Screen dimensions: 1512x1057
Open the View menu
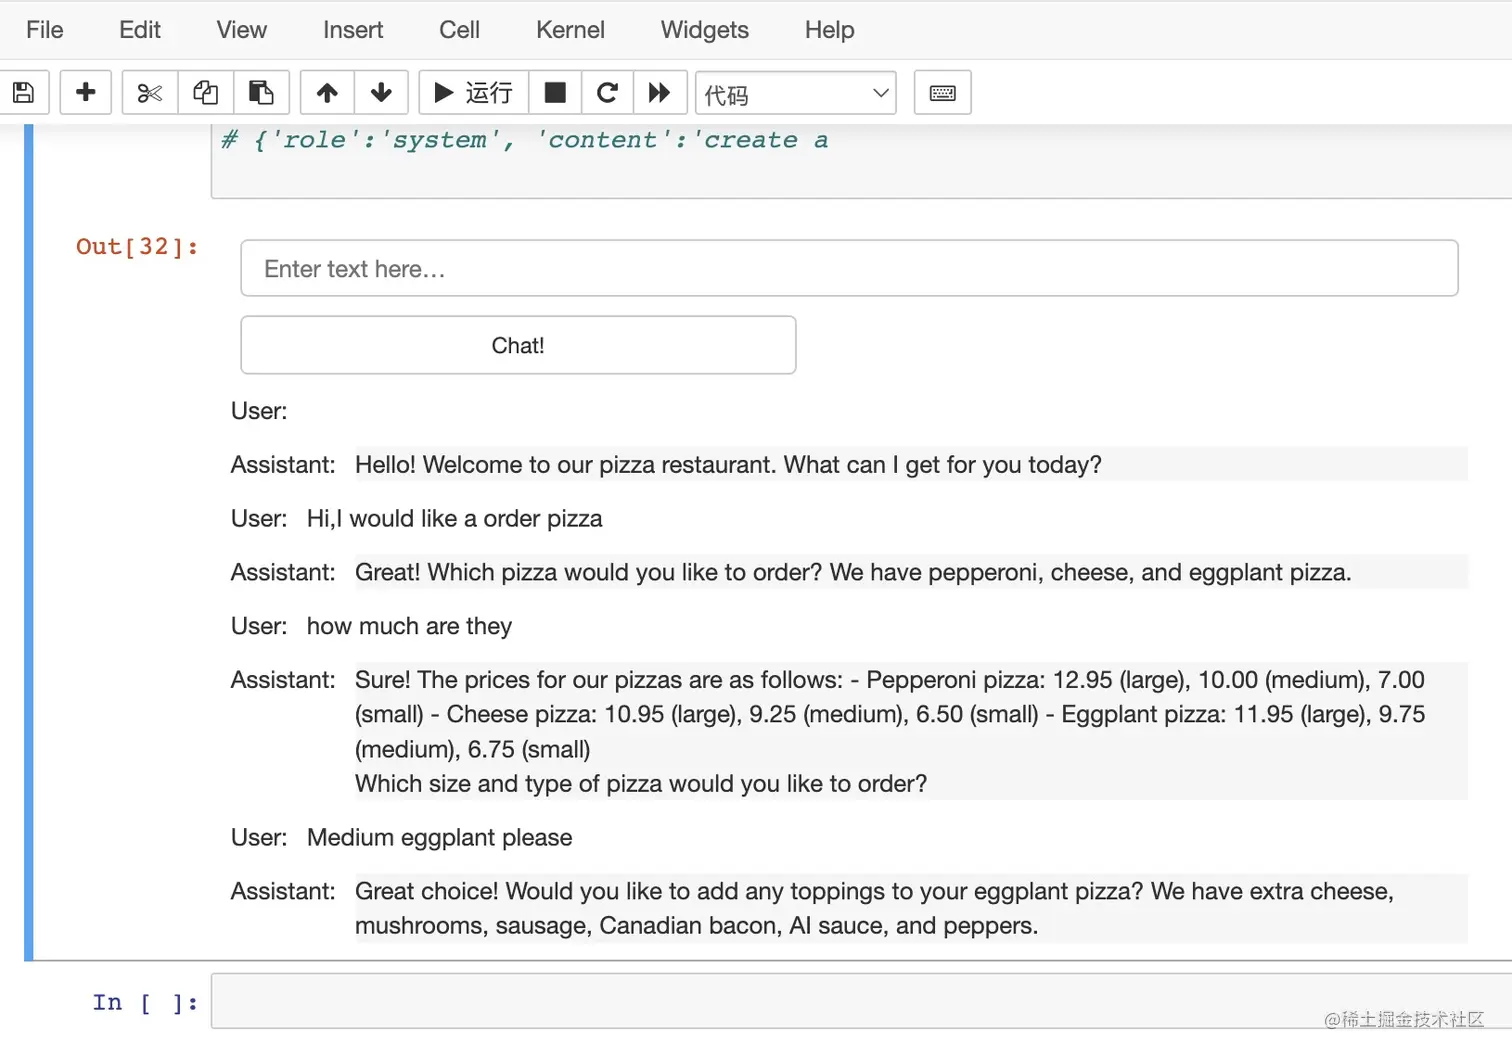click(242, 30)
